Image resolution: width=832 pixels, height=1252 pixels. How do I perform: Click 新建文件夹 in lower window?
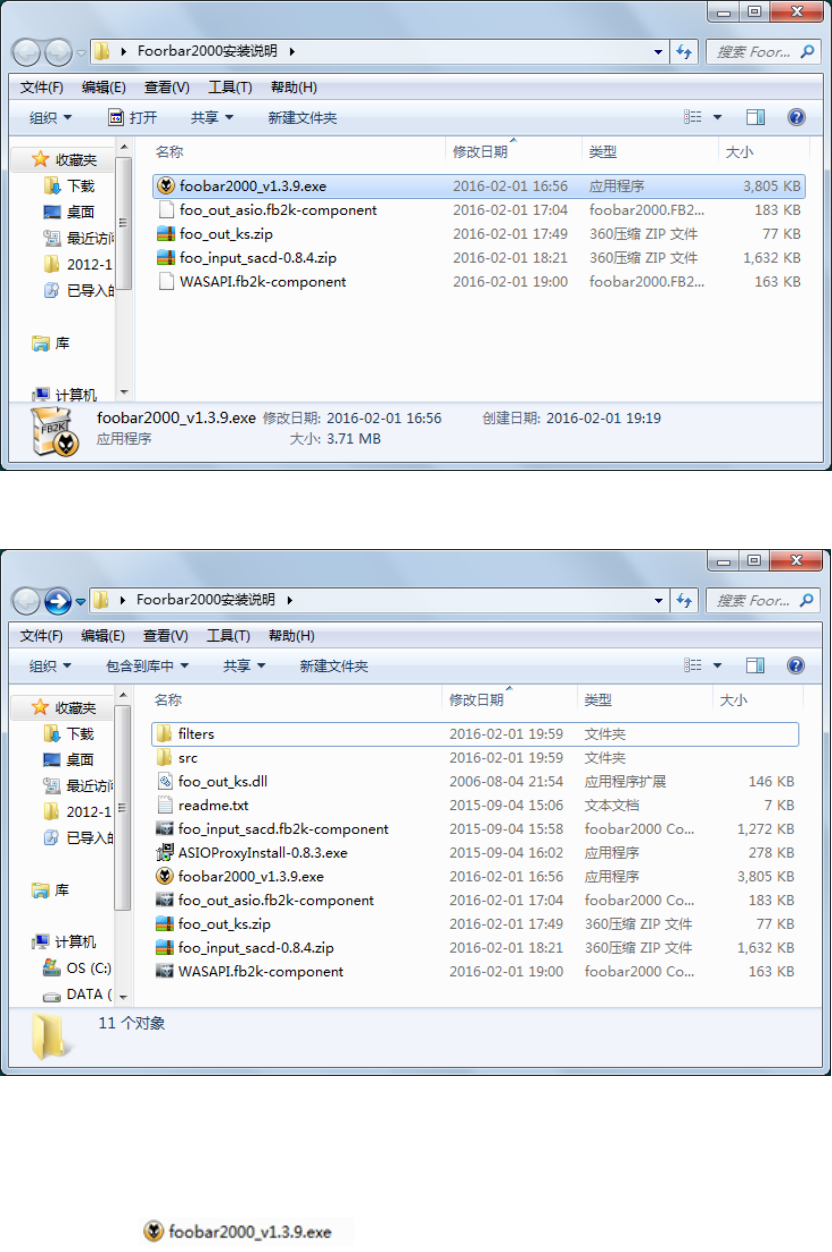(334, 665)
